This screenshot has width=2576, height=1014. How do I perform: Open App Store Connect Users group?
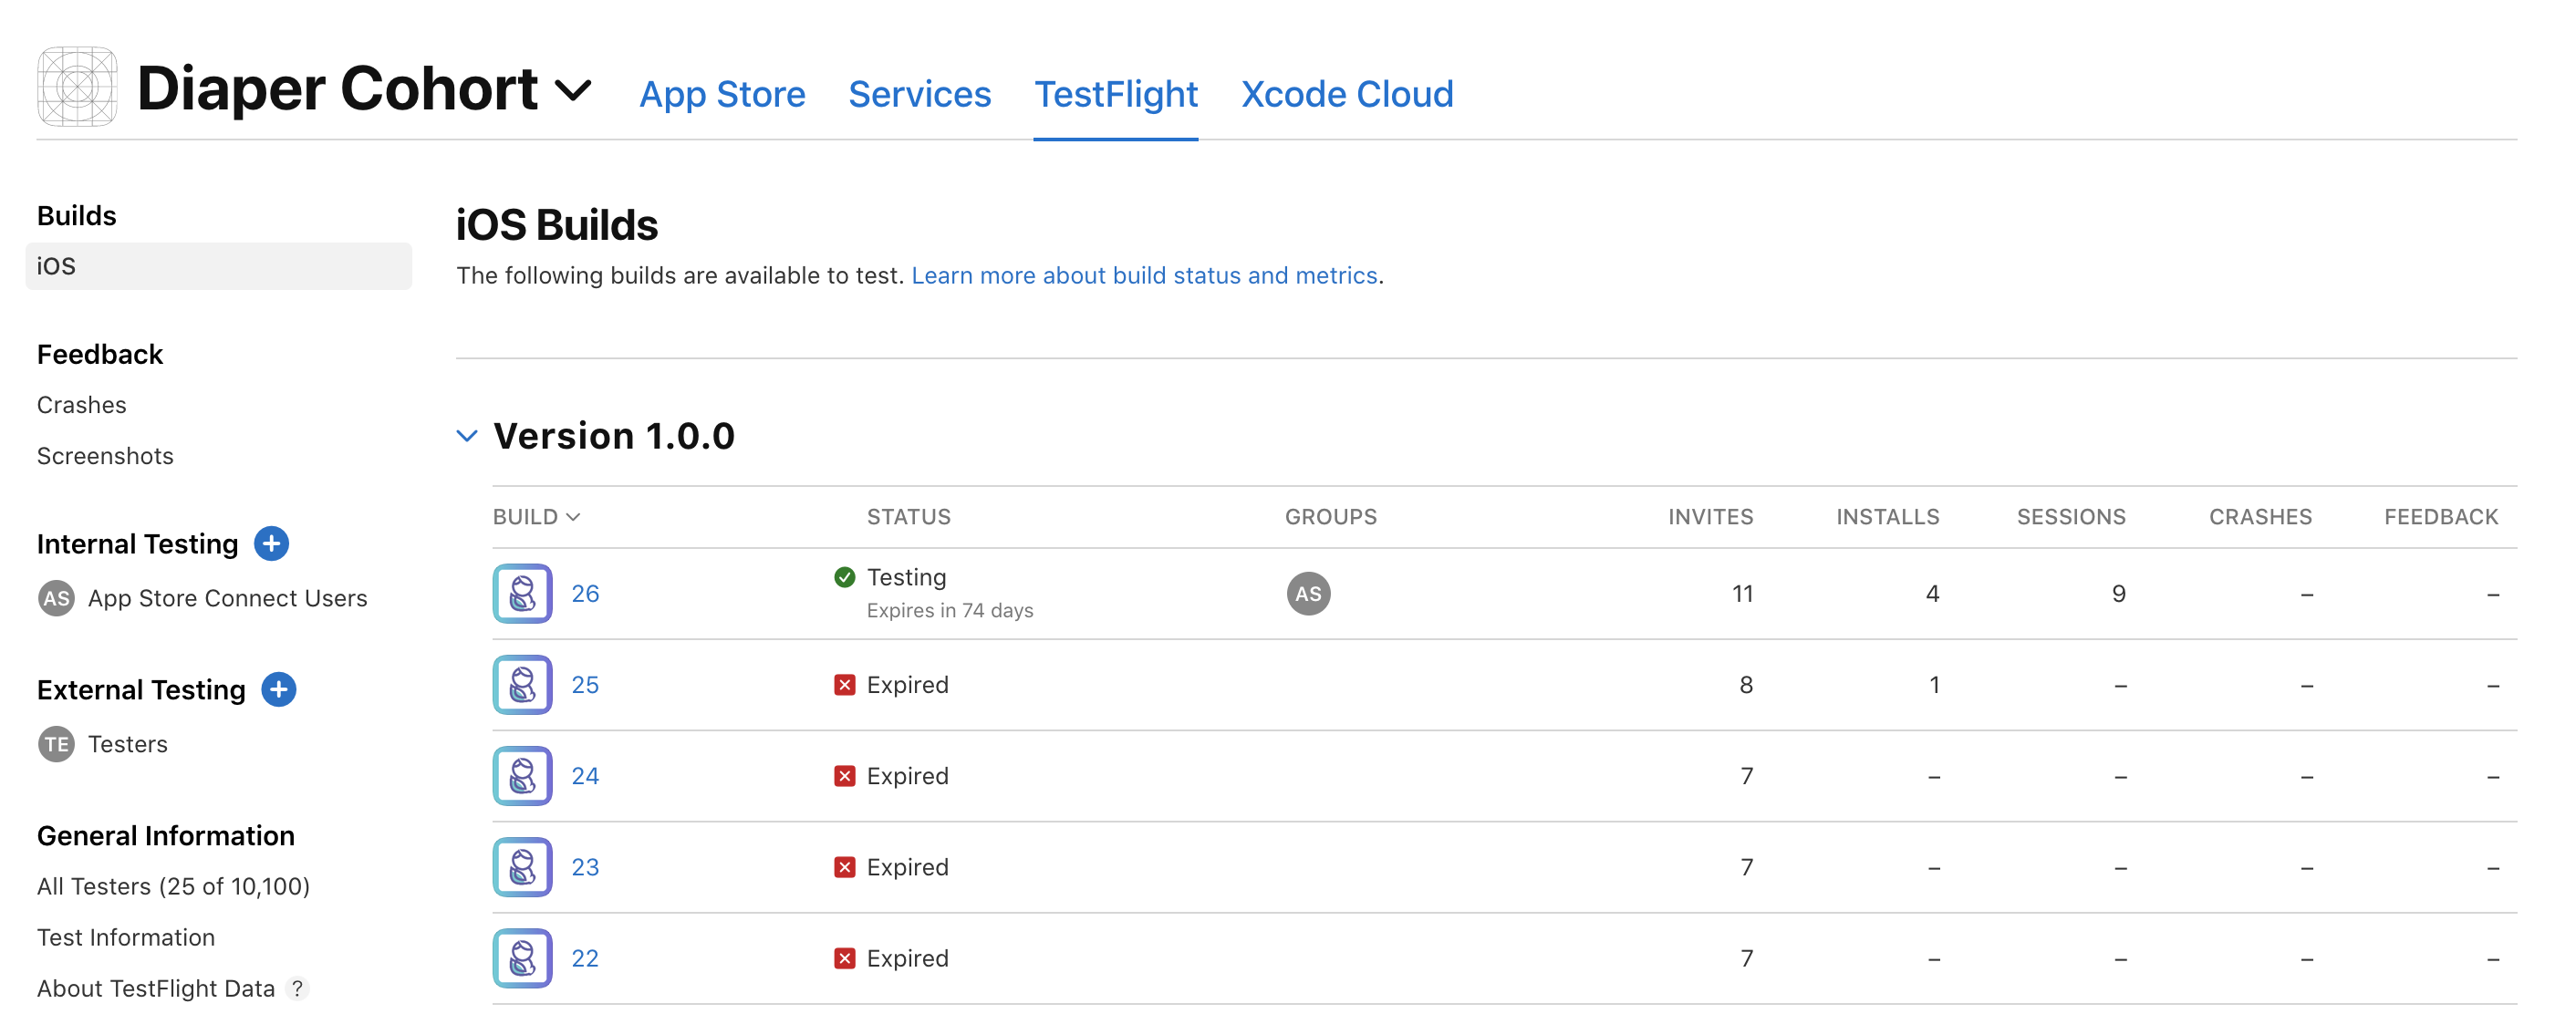click(228, 598)
